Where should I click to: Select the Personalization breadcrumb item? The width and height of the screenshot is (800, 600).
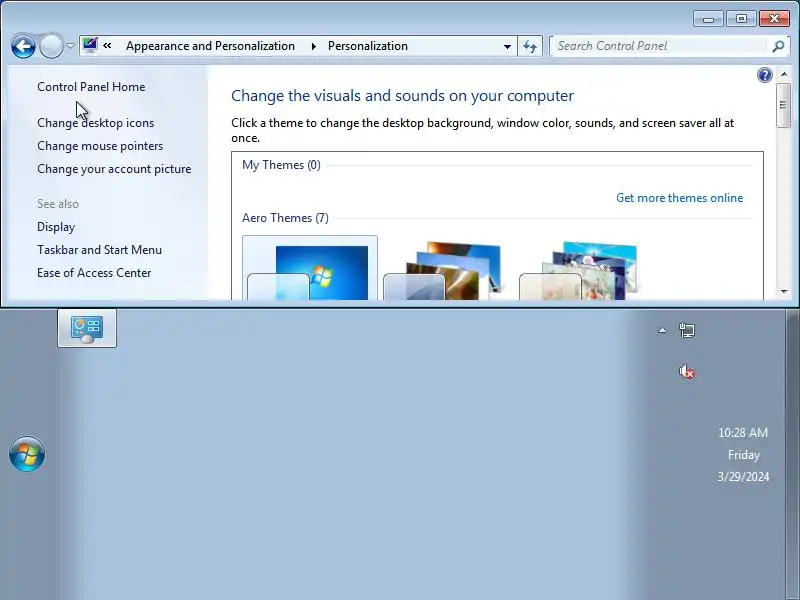(x=368, y=46)
